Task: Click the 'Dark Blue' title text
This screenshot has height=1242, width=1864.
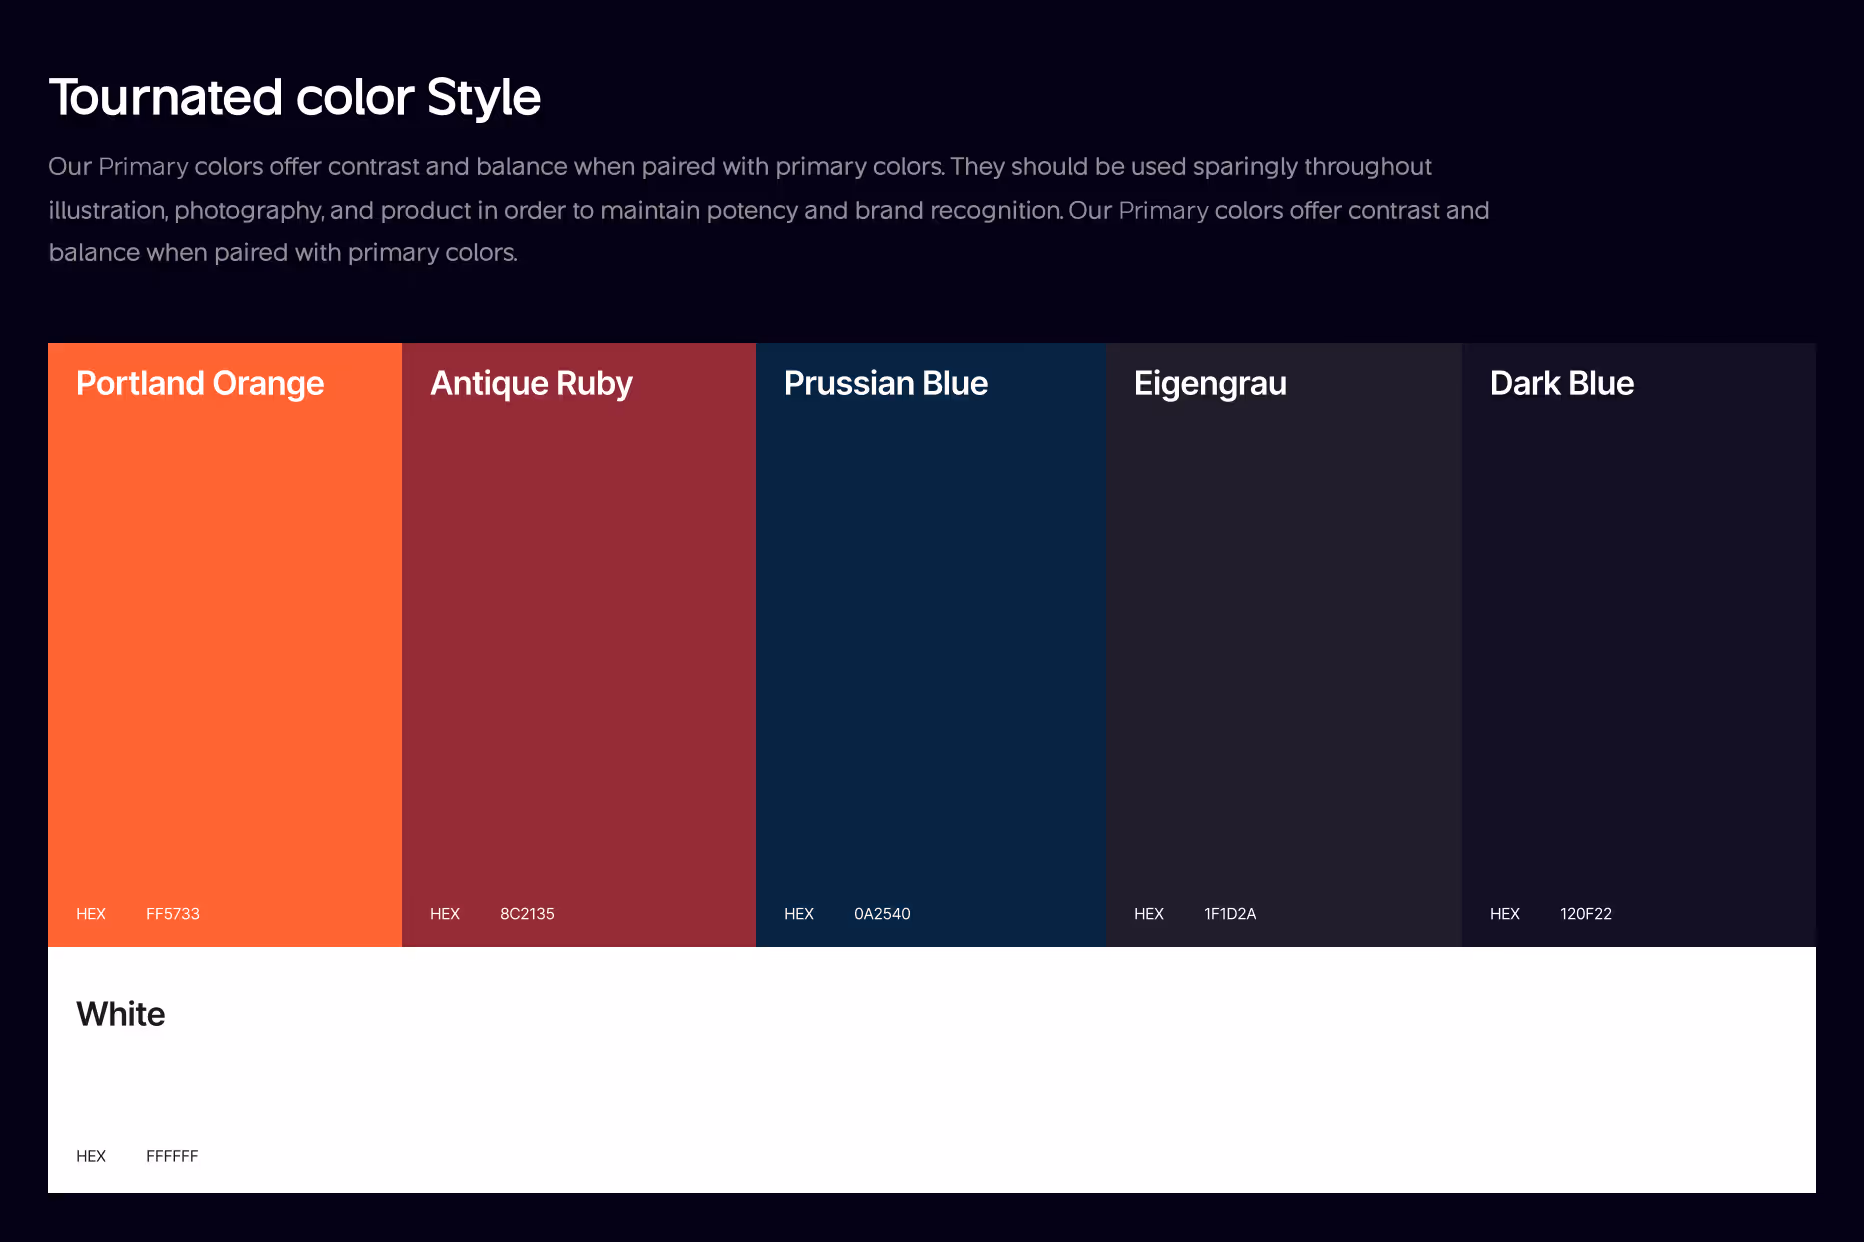Action: click(1562, 383)
